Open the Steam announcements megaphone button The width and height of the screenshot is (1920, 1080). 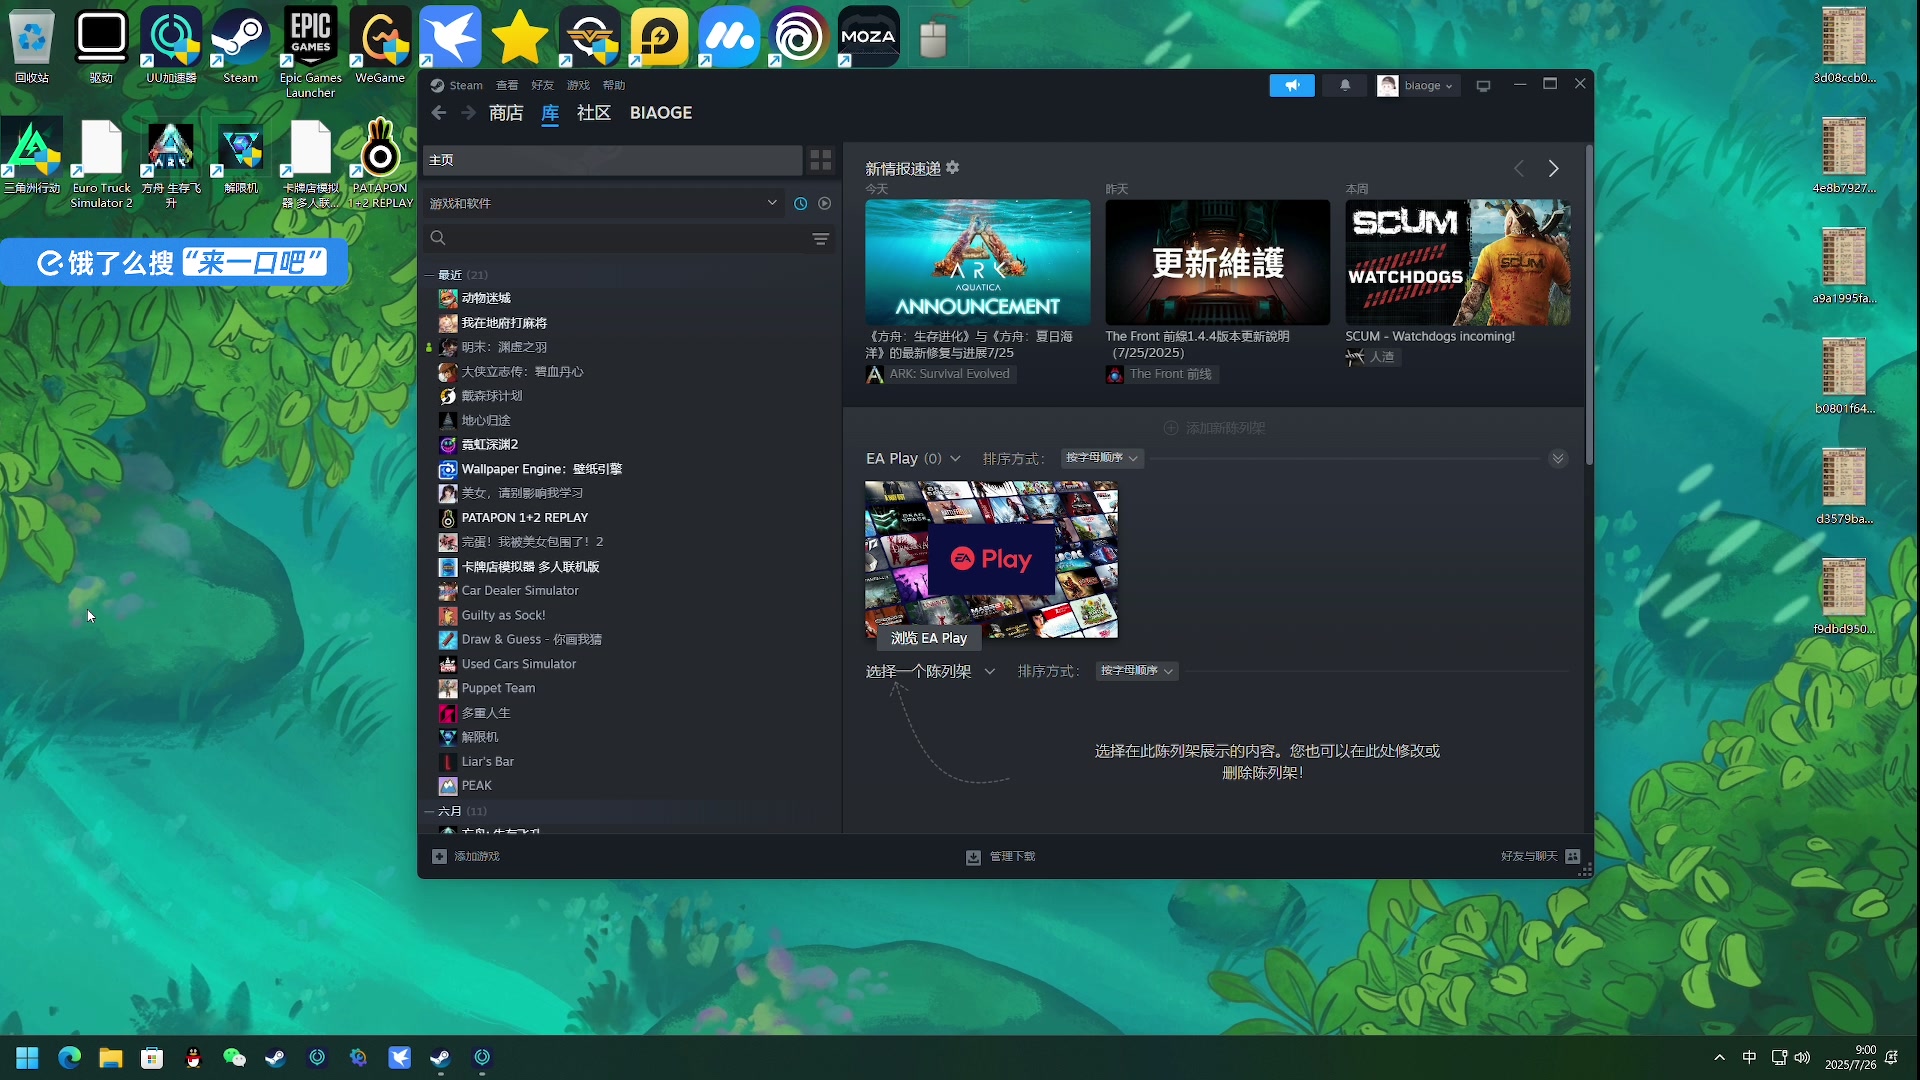[1292, 85]
